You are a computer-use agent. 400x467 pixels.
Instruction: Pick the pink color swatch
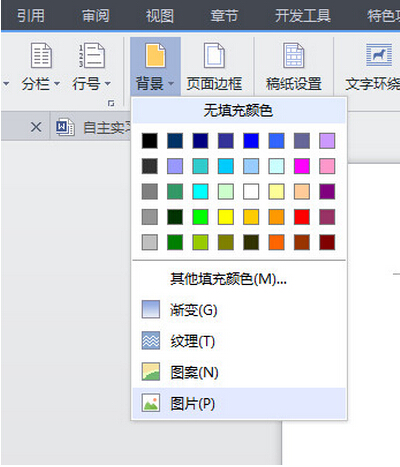pyautogui.click(x=327, y=166)
